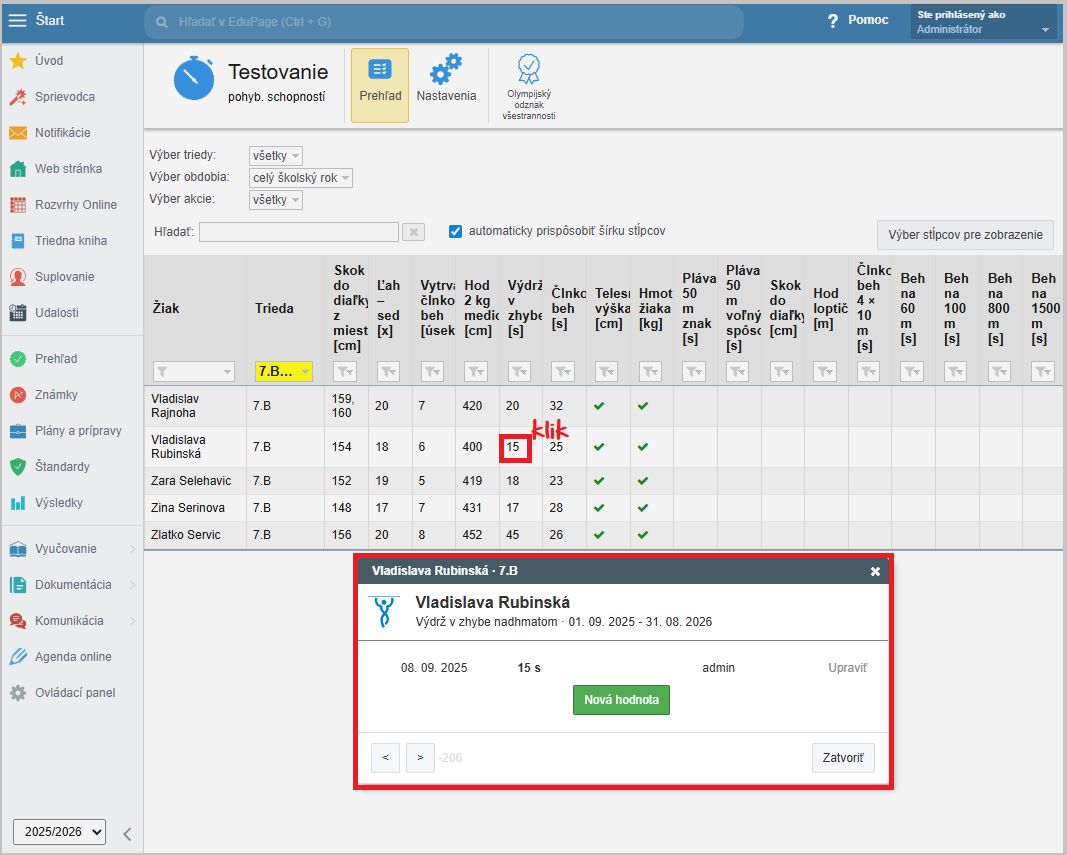Open the Start hamburger menu
Image resolution: width=1067 pixels, height=855 pixels.
(x=18, y=20)
